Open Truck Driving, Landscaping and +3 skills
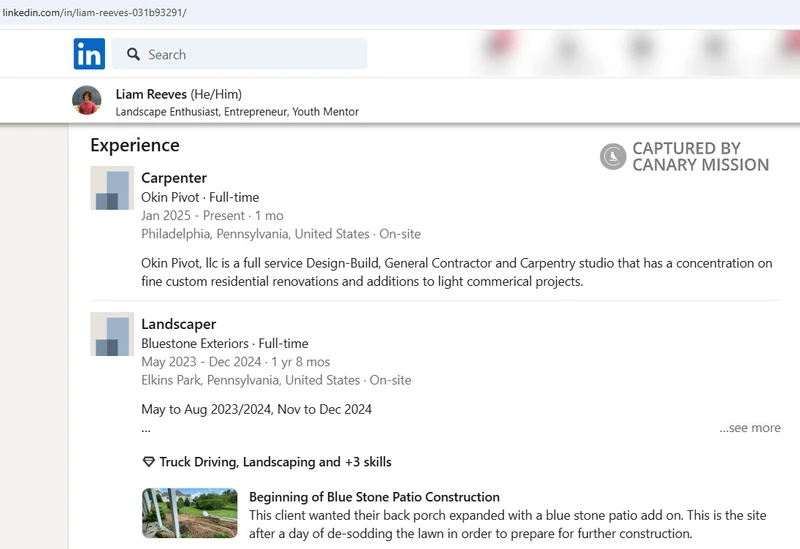The width and height of the screenshot is (800, 549). 276,462
